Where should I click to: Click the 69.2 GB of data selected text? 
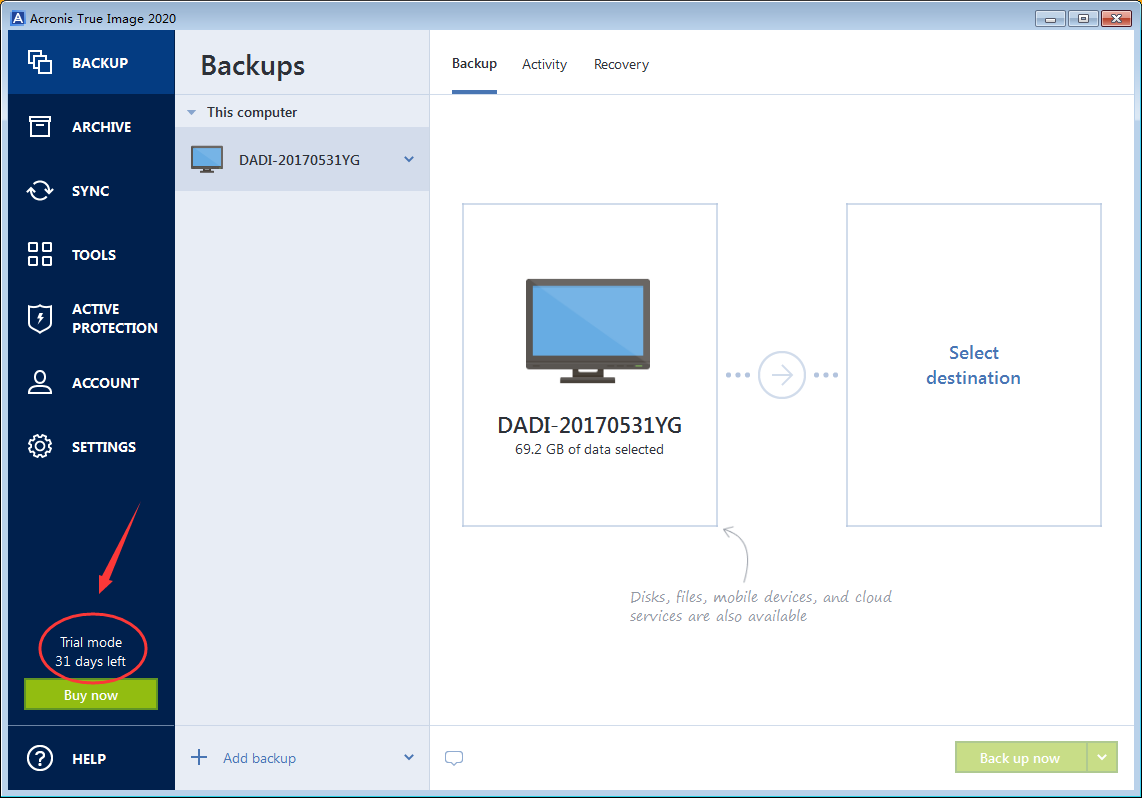(x=589, y=449)
